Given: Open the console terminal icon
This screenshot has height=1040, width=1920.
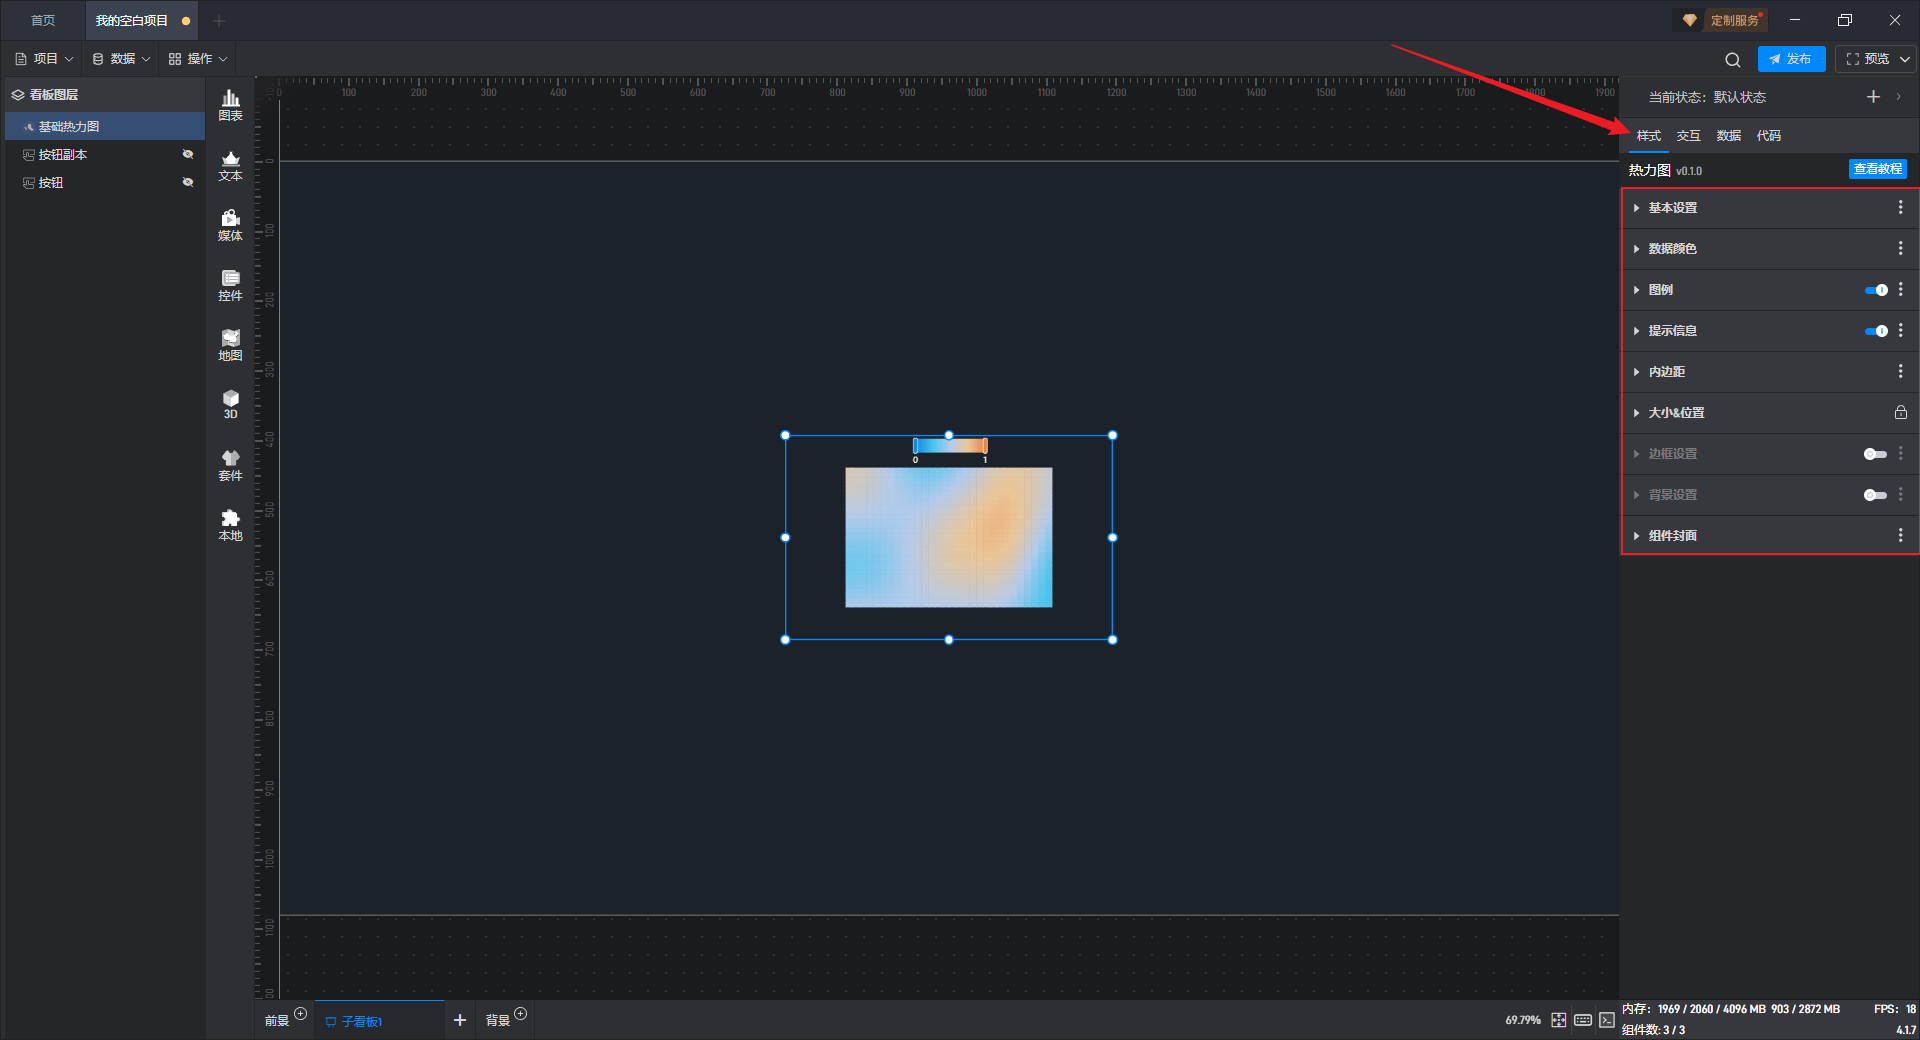Looking at the screenshot, I should tap(1606, 1020).
